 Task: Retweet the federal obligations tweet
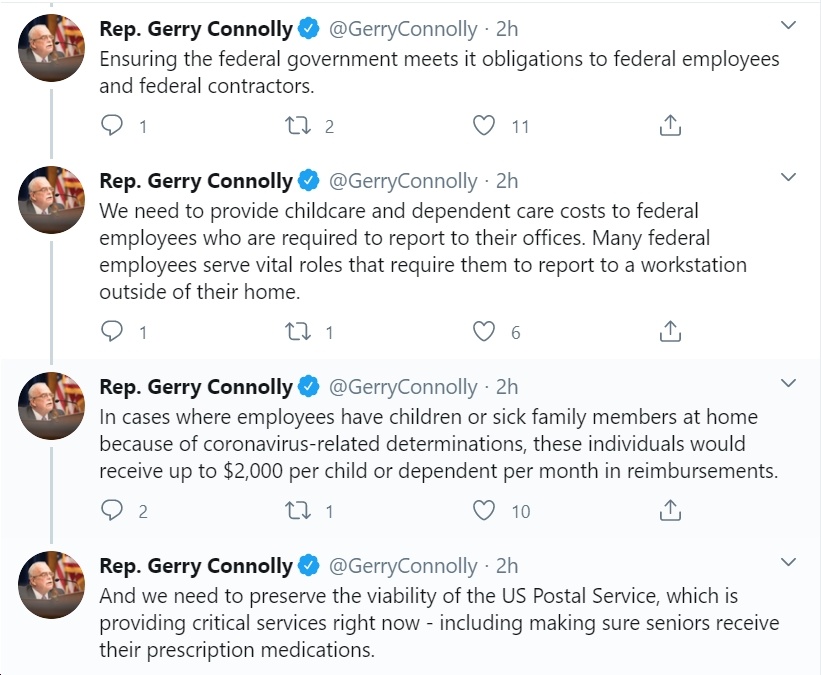pyautogui.click(x=297, y=126)
